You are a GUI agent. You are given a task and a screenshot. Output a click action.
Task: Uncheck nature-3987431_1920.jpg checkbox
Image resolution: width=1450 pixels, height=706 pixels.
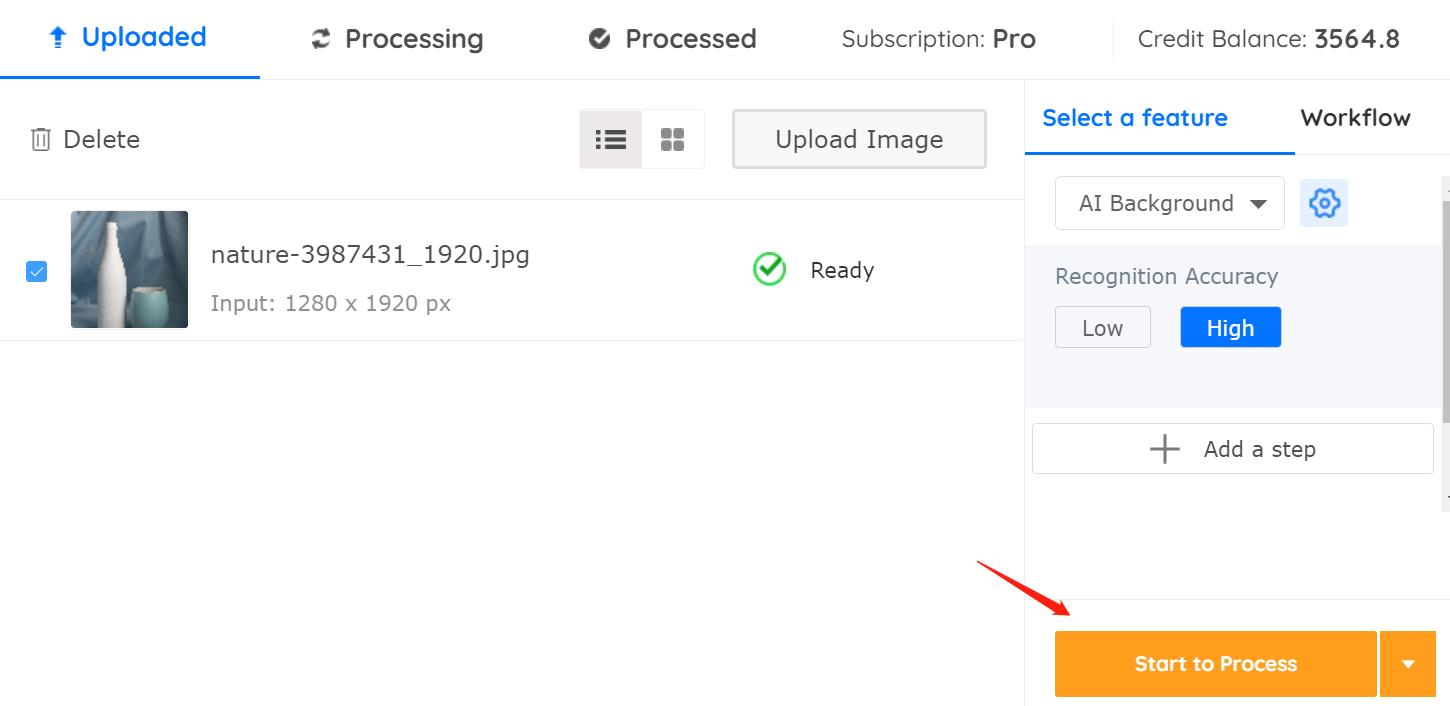[x=36, y=271]
